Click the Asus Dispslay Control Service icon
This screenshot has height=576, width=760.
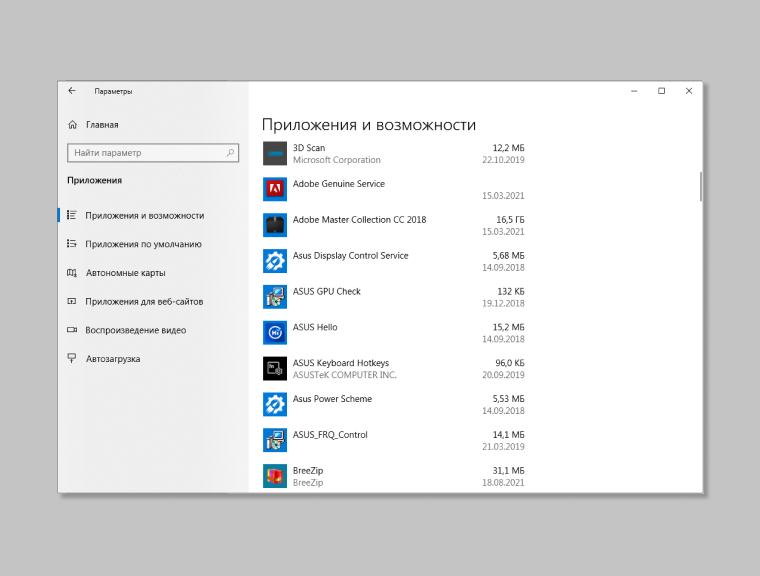275,261
